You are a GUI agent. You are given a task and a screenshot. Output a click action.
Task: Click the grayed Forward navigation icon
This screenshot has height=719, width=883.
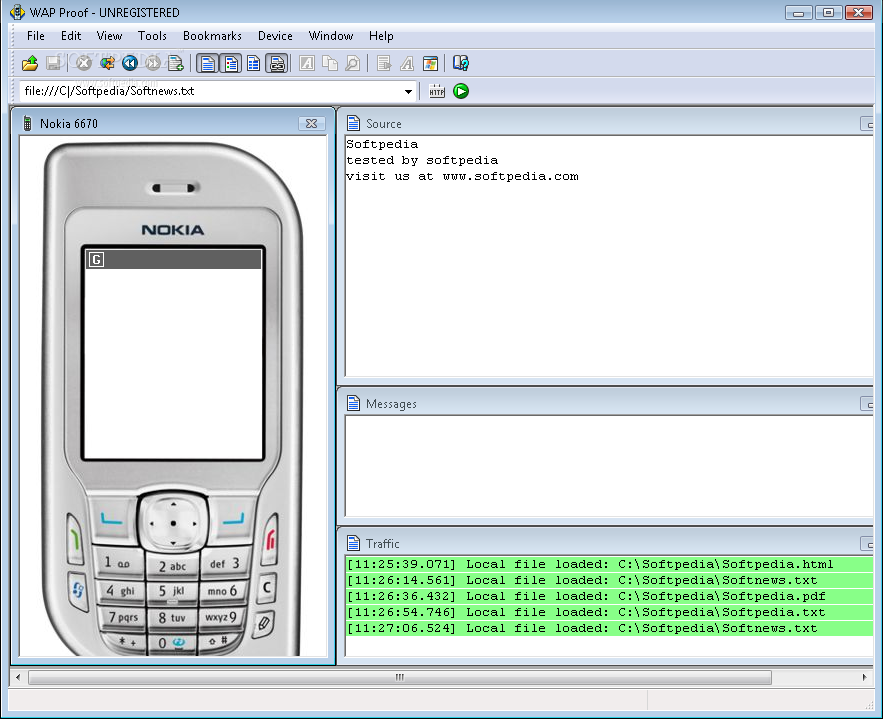[153, 63]
